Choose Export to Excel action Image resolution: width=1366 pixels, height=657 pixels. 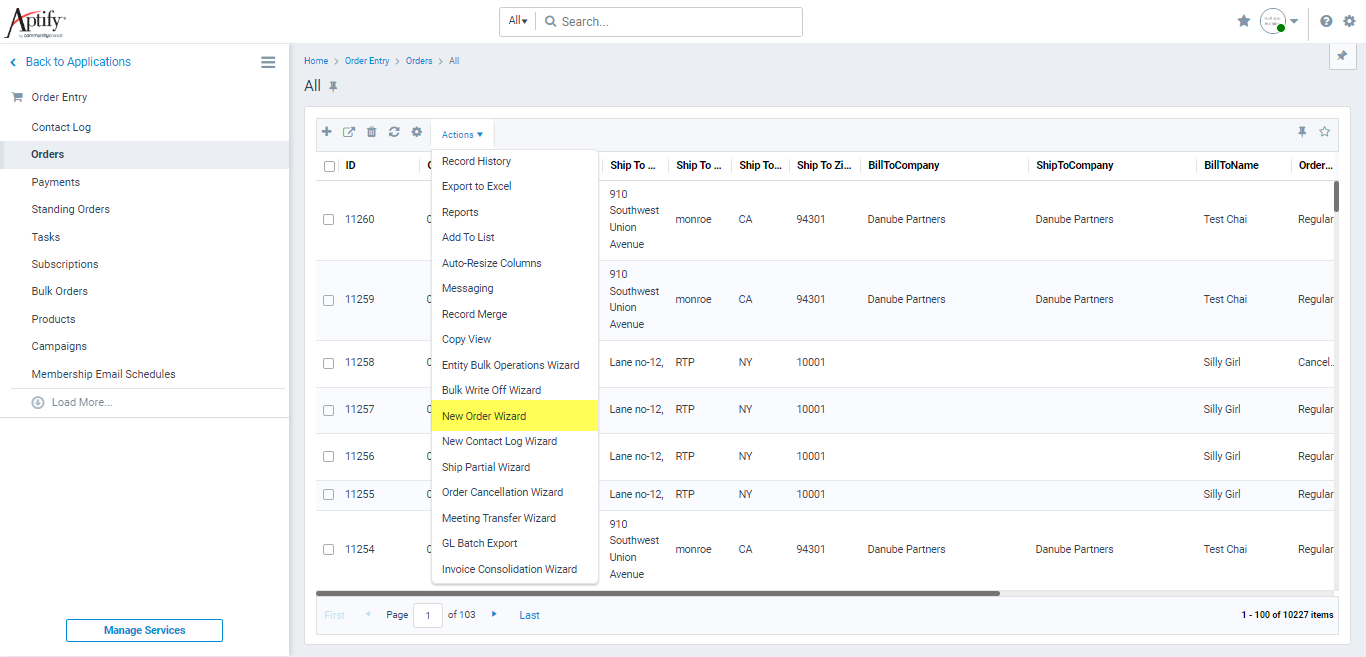pyautogui.click(x=477, y=187)
